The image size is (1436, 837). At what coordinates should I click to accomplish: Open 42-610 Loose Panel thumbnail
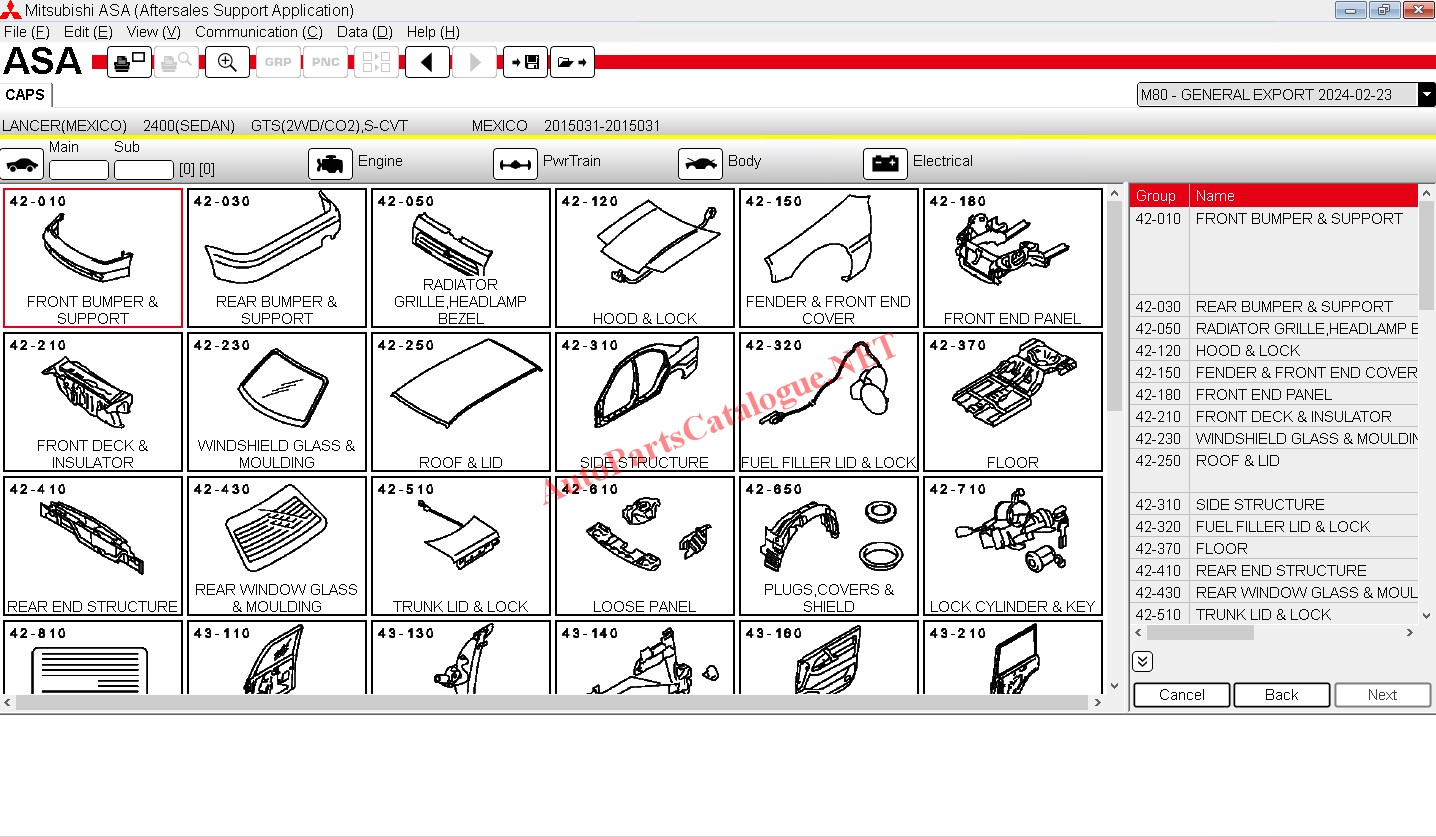(645, 546)
